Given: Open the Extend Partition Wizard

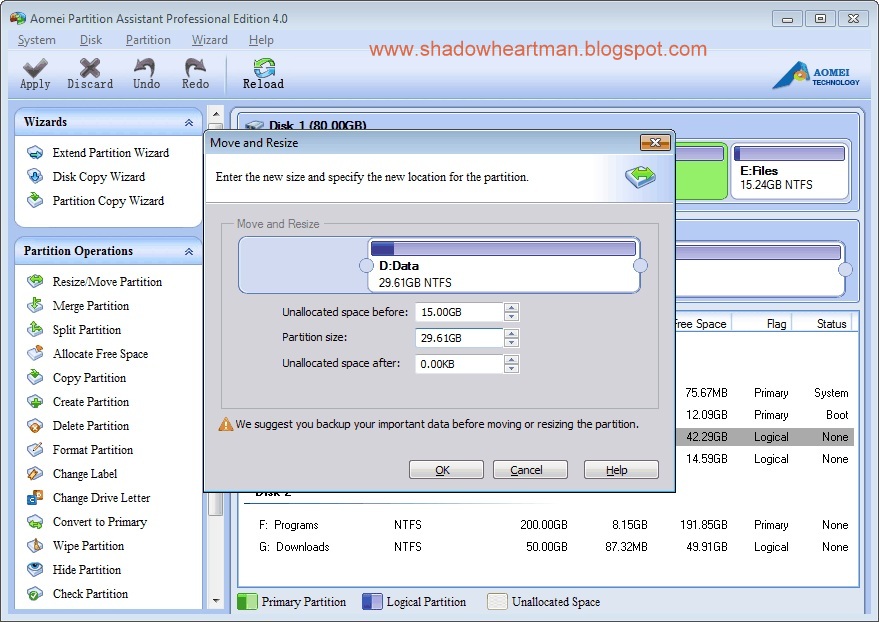Looking at the screenshot, I should [x=110, y=152].
